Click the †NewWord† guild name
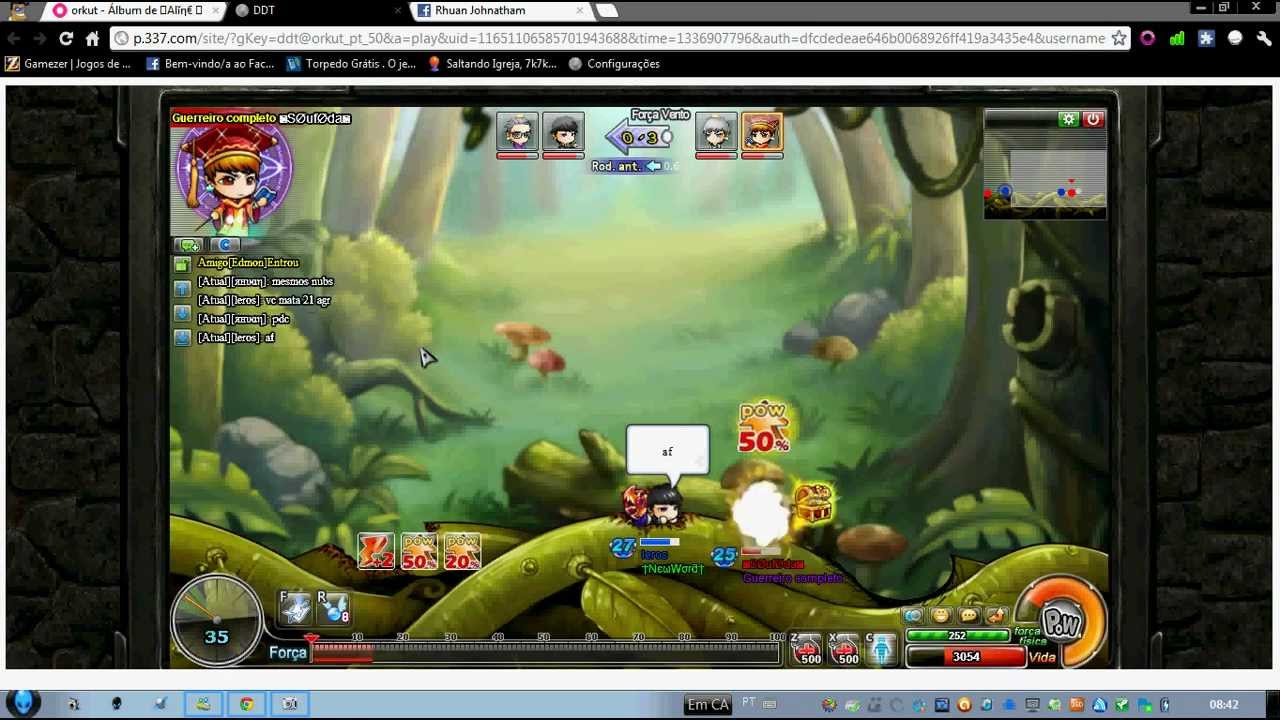 click(x=673, y=569)
